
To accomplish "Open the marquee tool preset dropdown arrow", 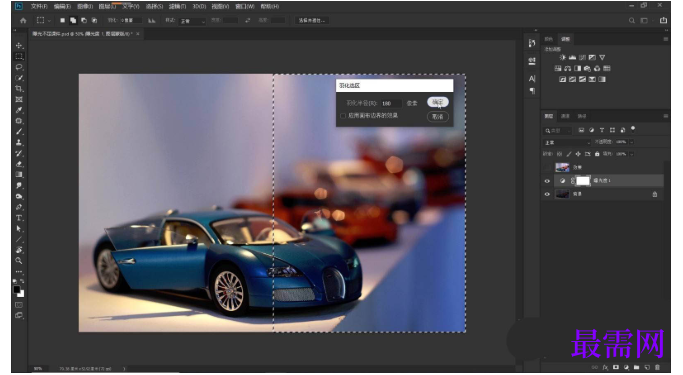I will (x=49, y=20).
